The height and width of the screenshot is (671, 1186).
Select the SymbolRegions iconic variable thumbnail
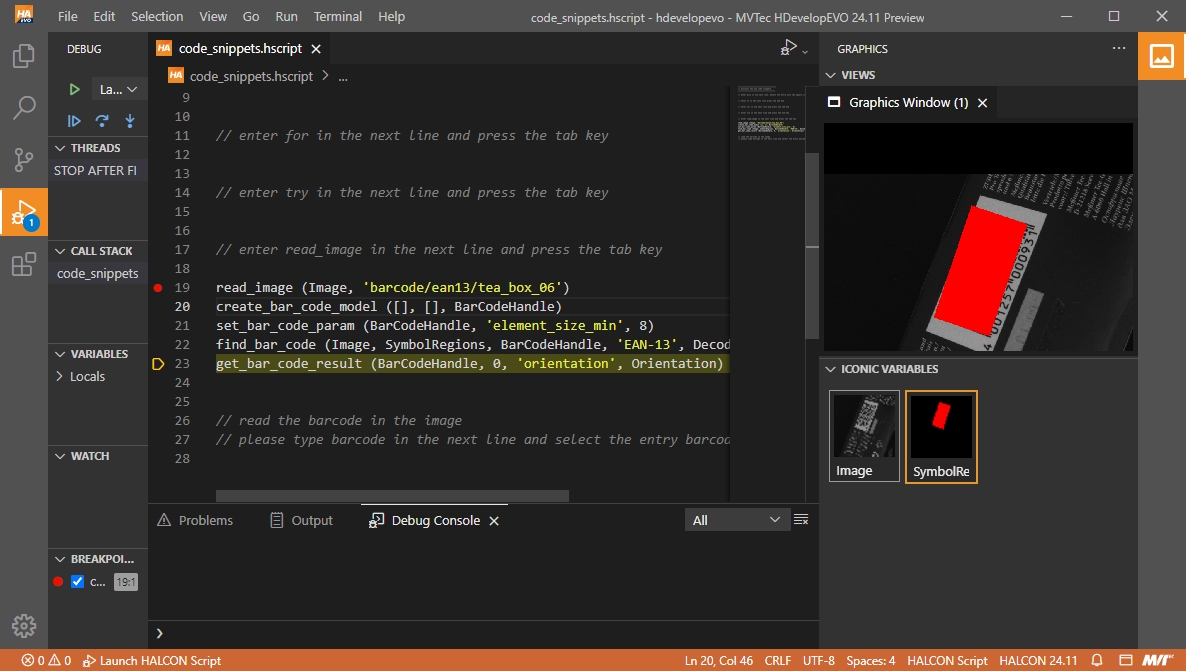coord(941,437)
